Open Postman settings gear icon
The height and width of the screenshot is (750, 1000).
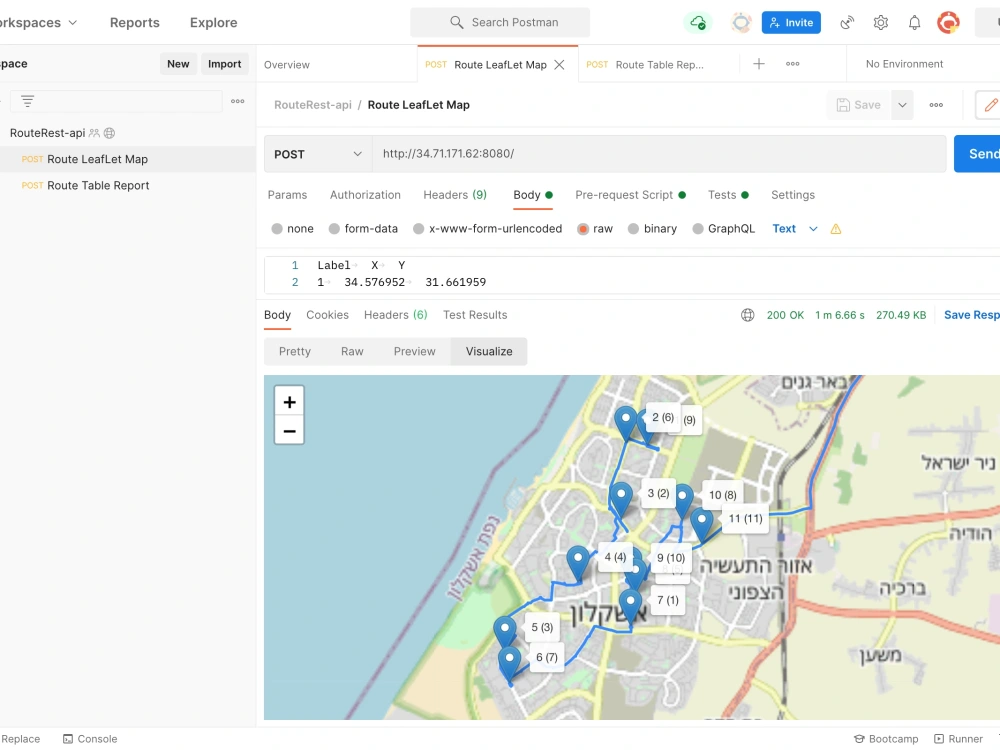[x=882, y=22]
